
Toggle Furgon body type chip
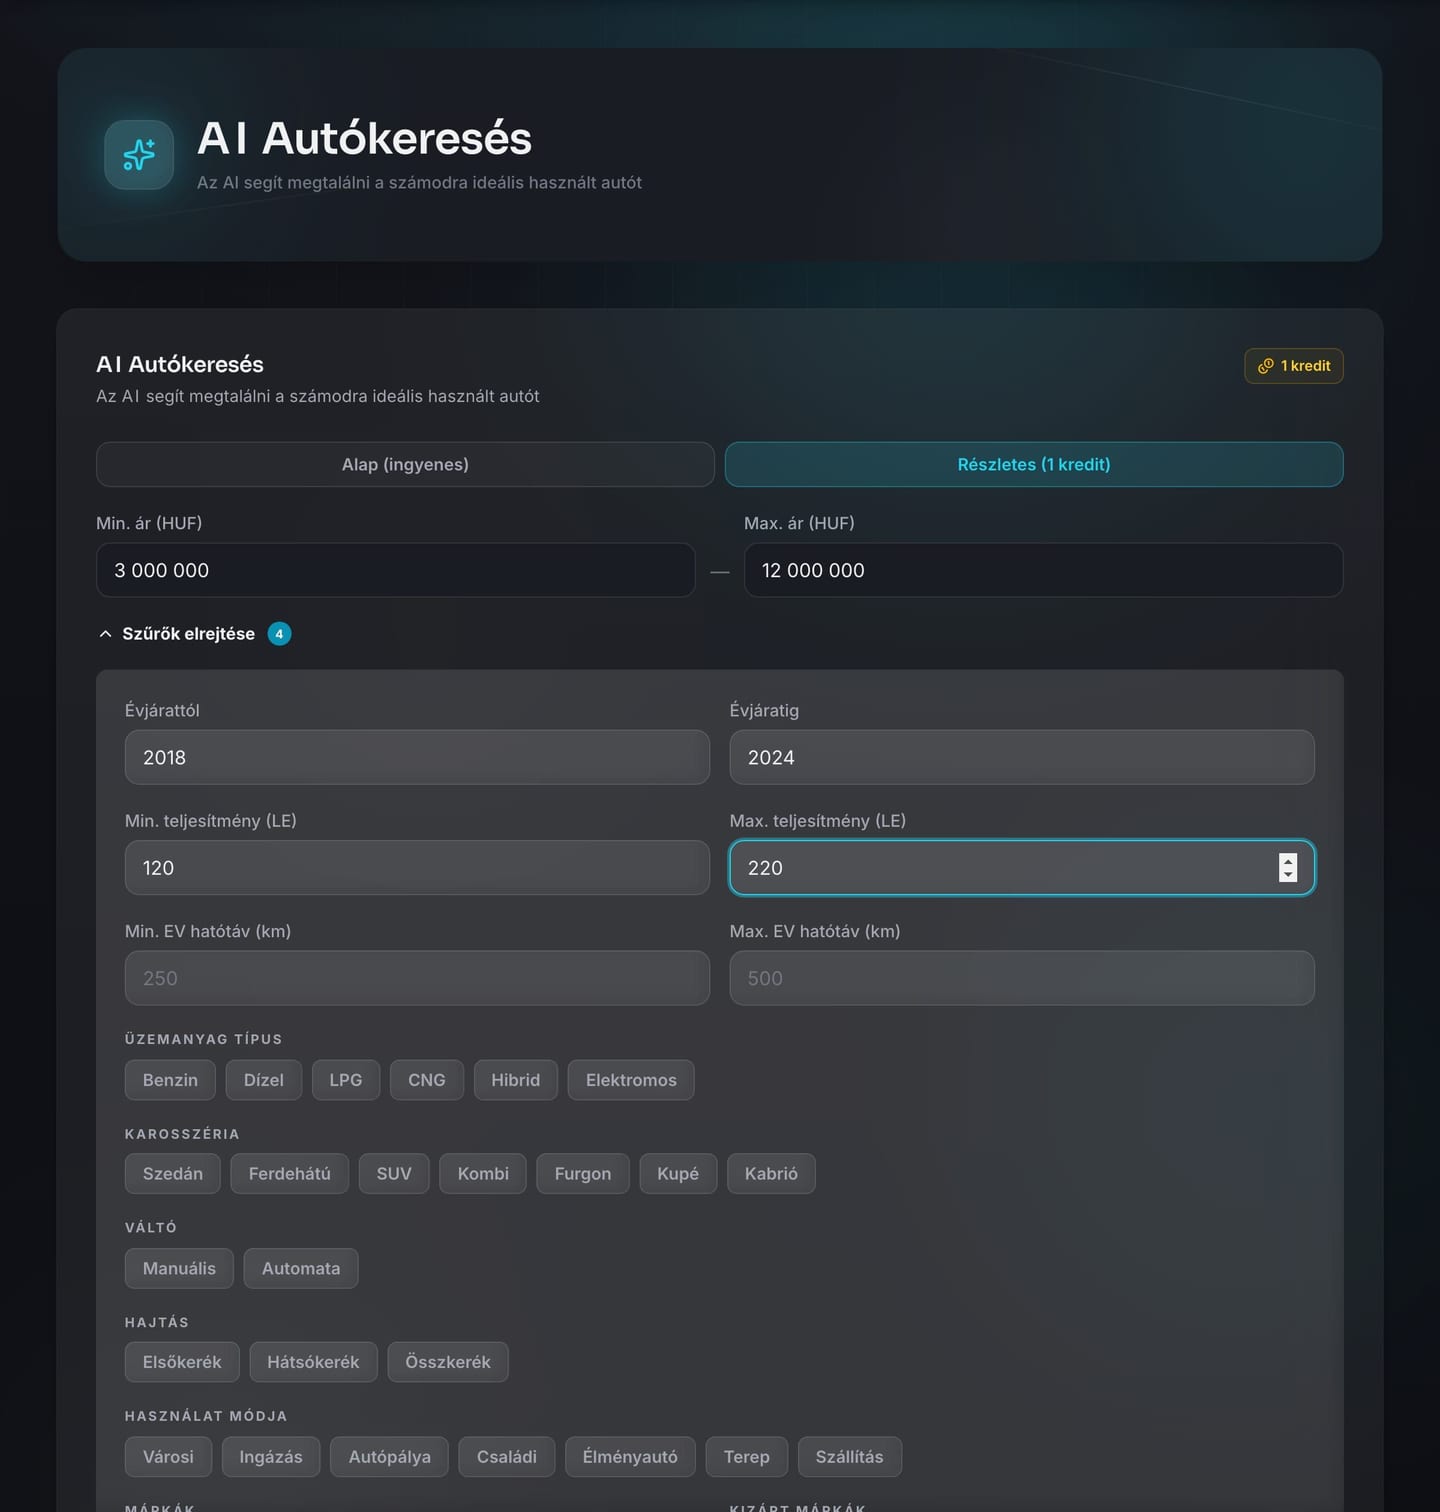pyautogui.click(x=583, y=1173)
